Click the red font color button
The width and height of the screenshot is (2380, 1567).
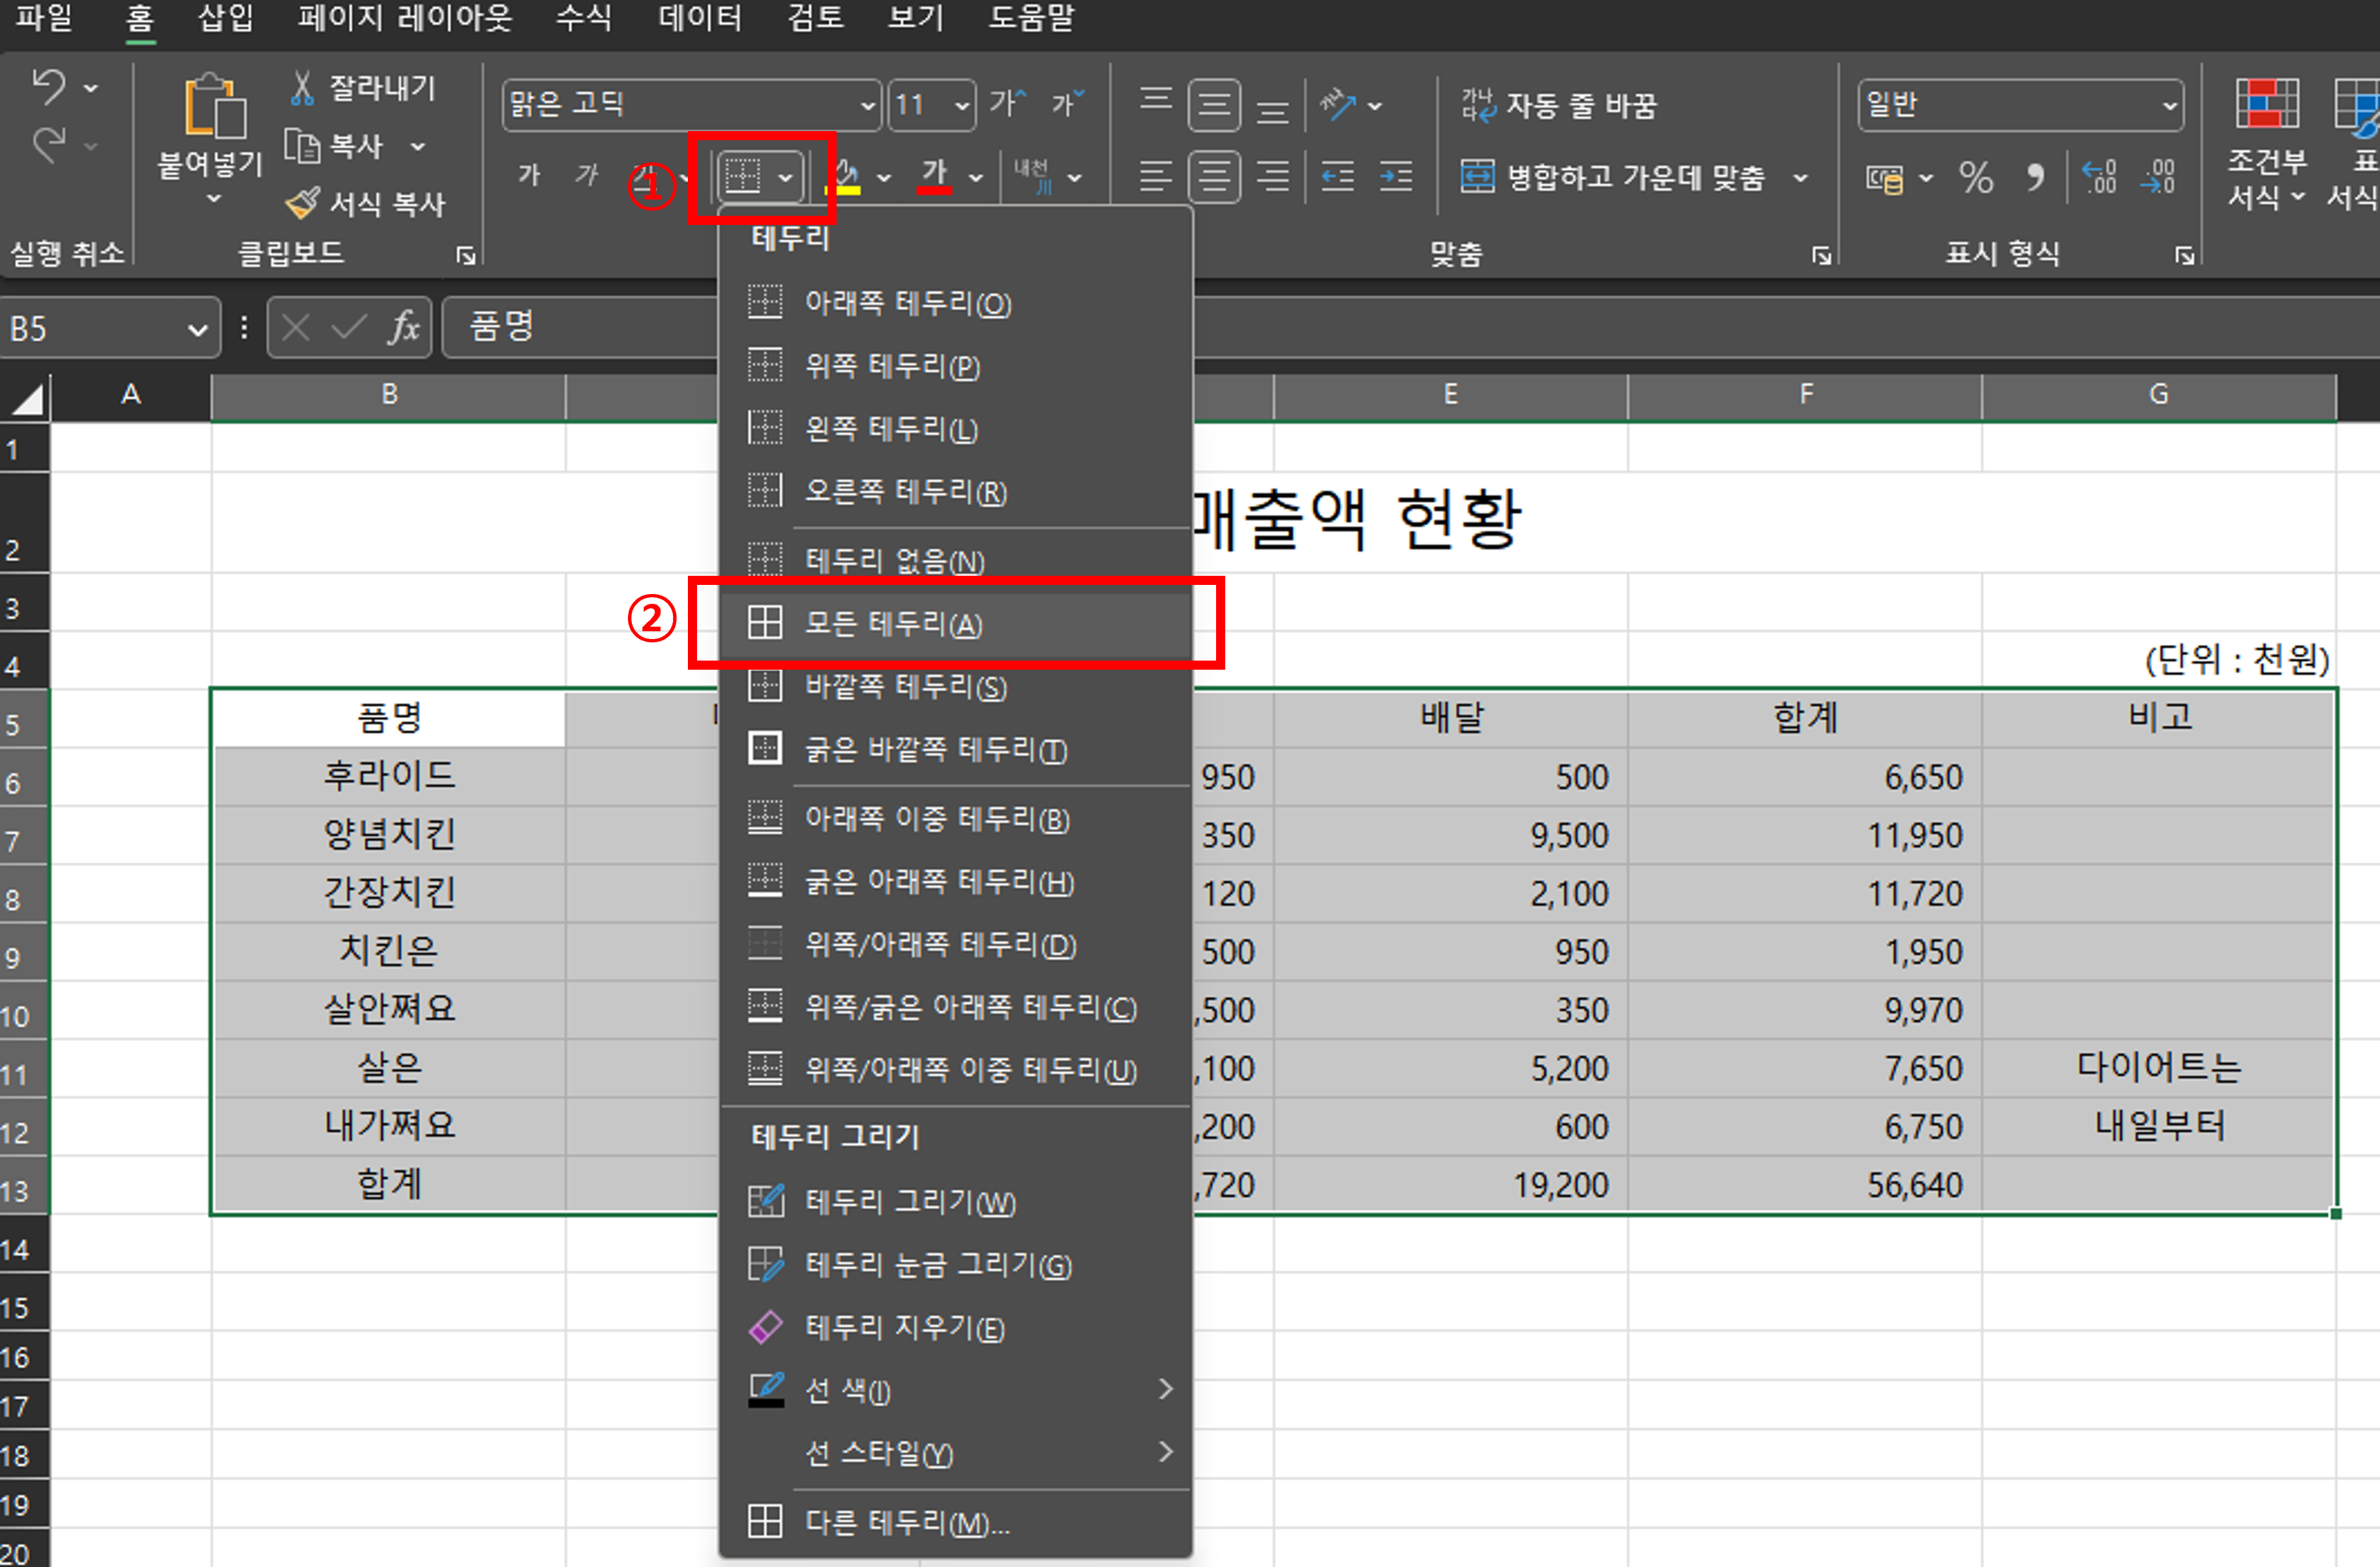pos(935,177)
